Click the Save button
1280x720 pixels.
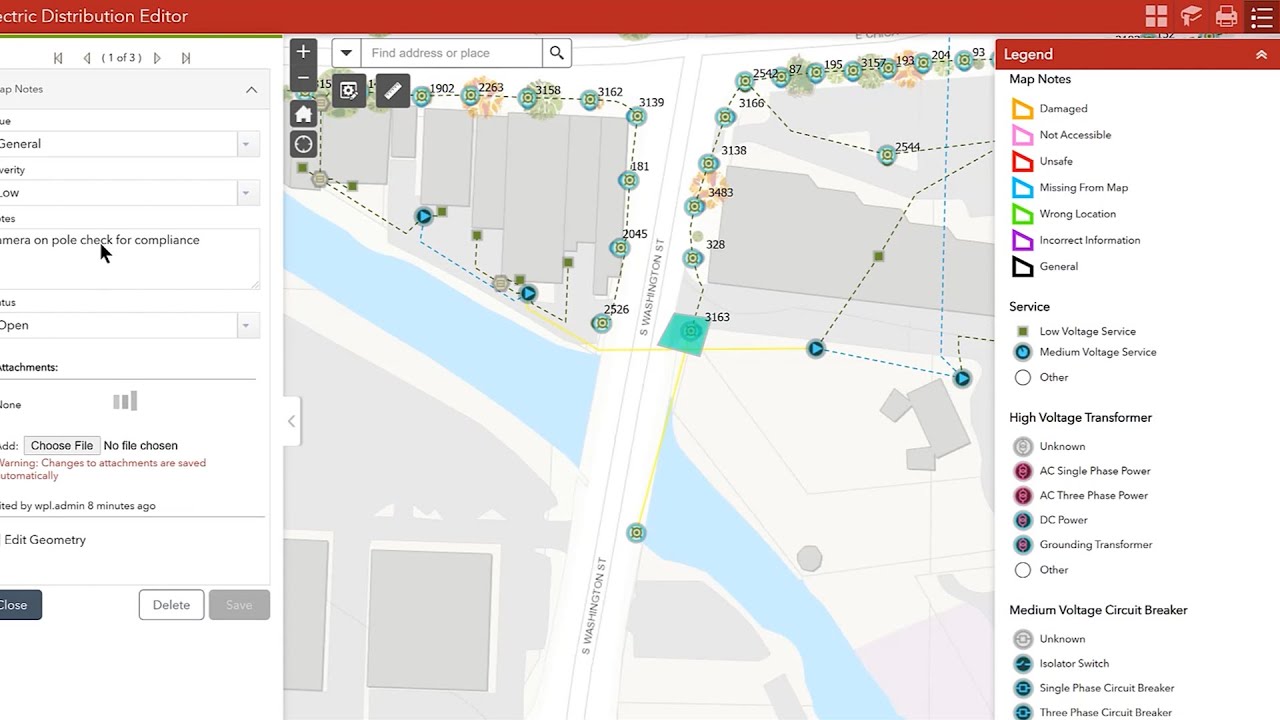239,605
